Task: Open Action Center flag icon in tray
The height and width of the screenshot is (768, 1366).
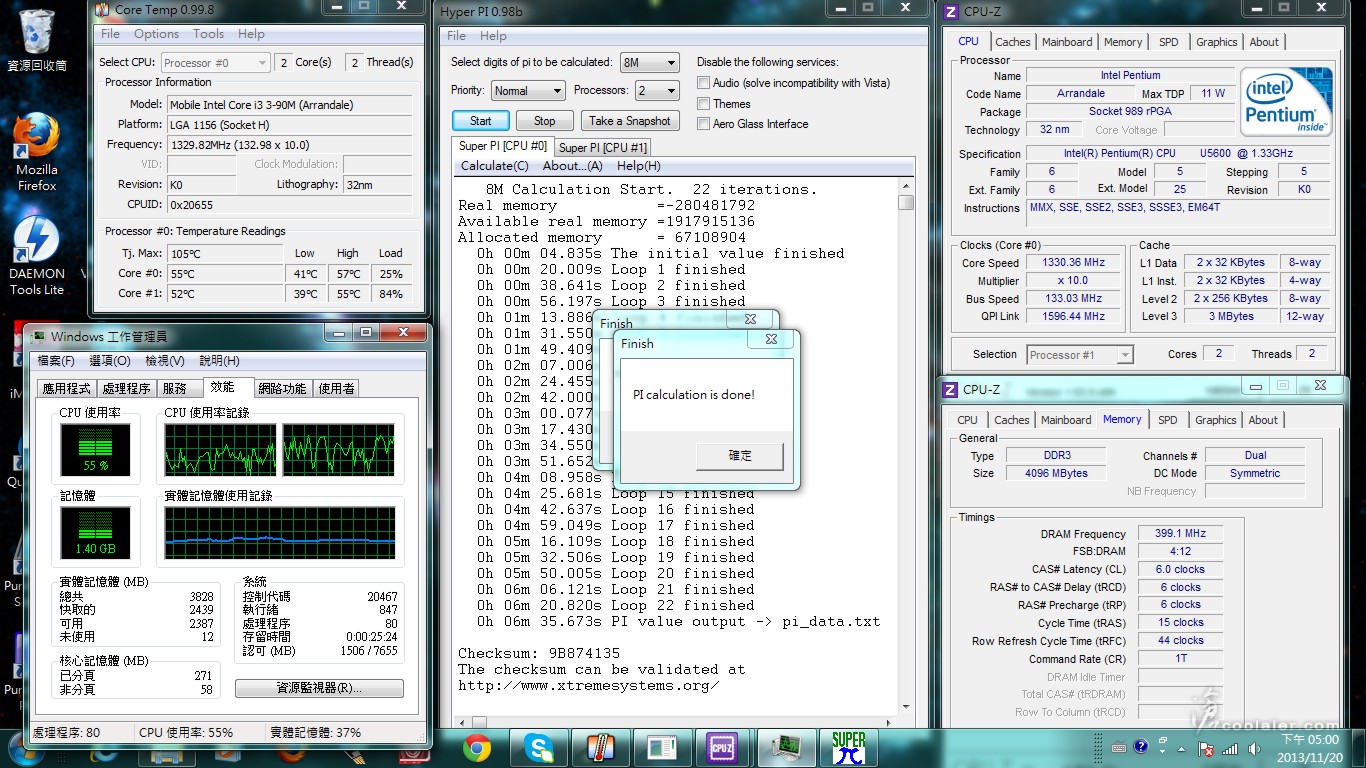Action: 1207,747
